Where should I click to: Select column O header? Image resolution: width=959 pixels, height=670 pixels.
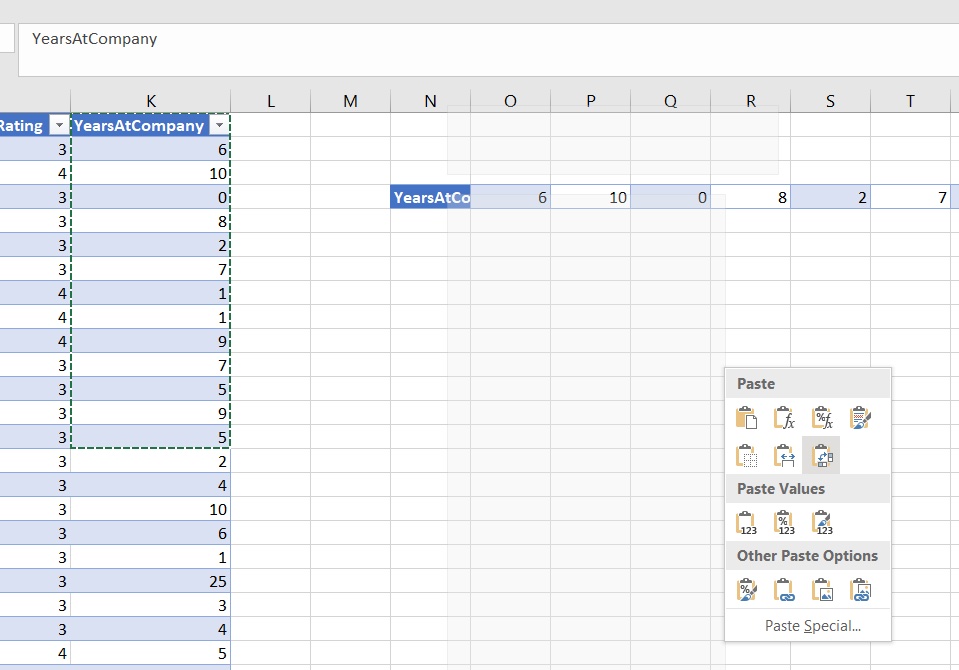tap(511, 101)
